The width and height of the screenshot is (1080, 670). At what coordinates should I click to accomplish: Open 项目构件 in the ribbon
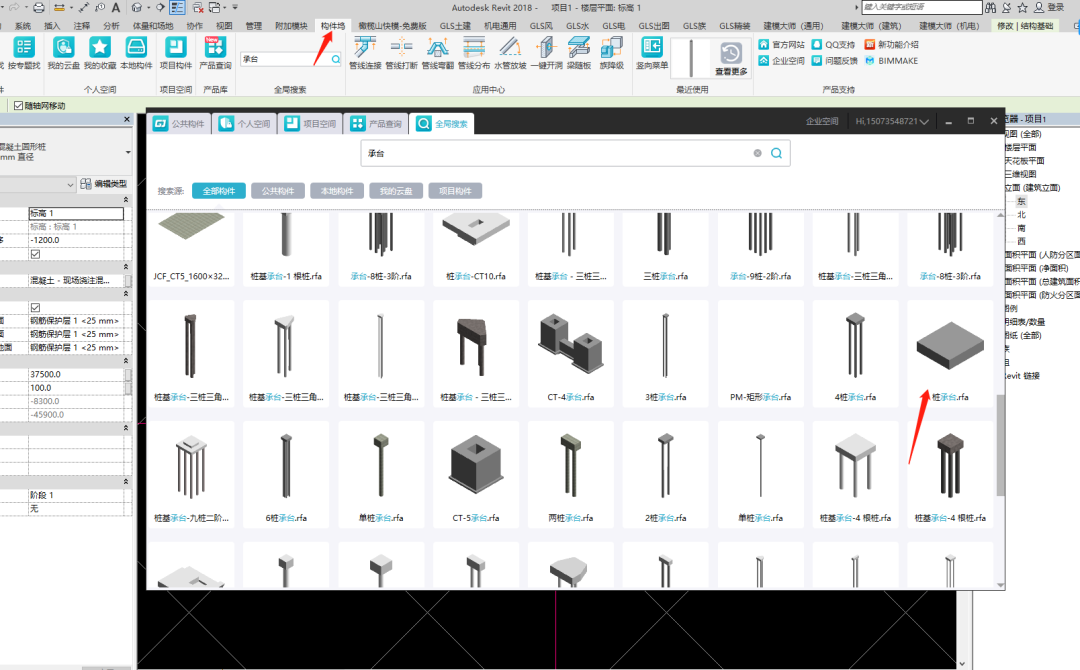[x=176, y=53]
